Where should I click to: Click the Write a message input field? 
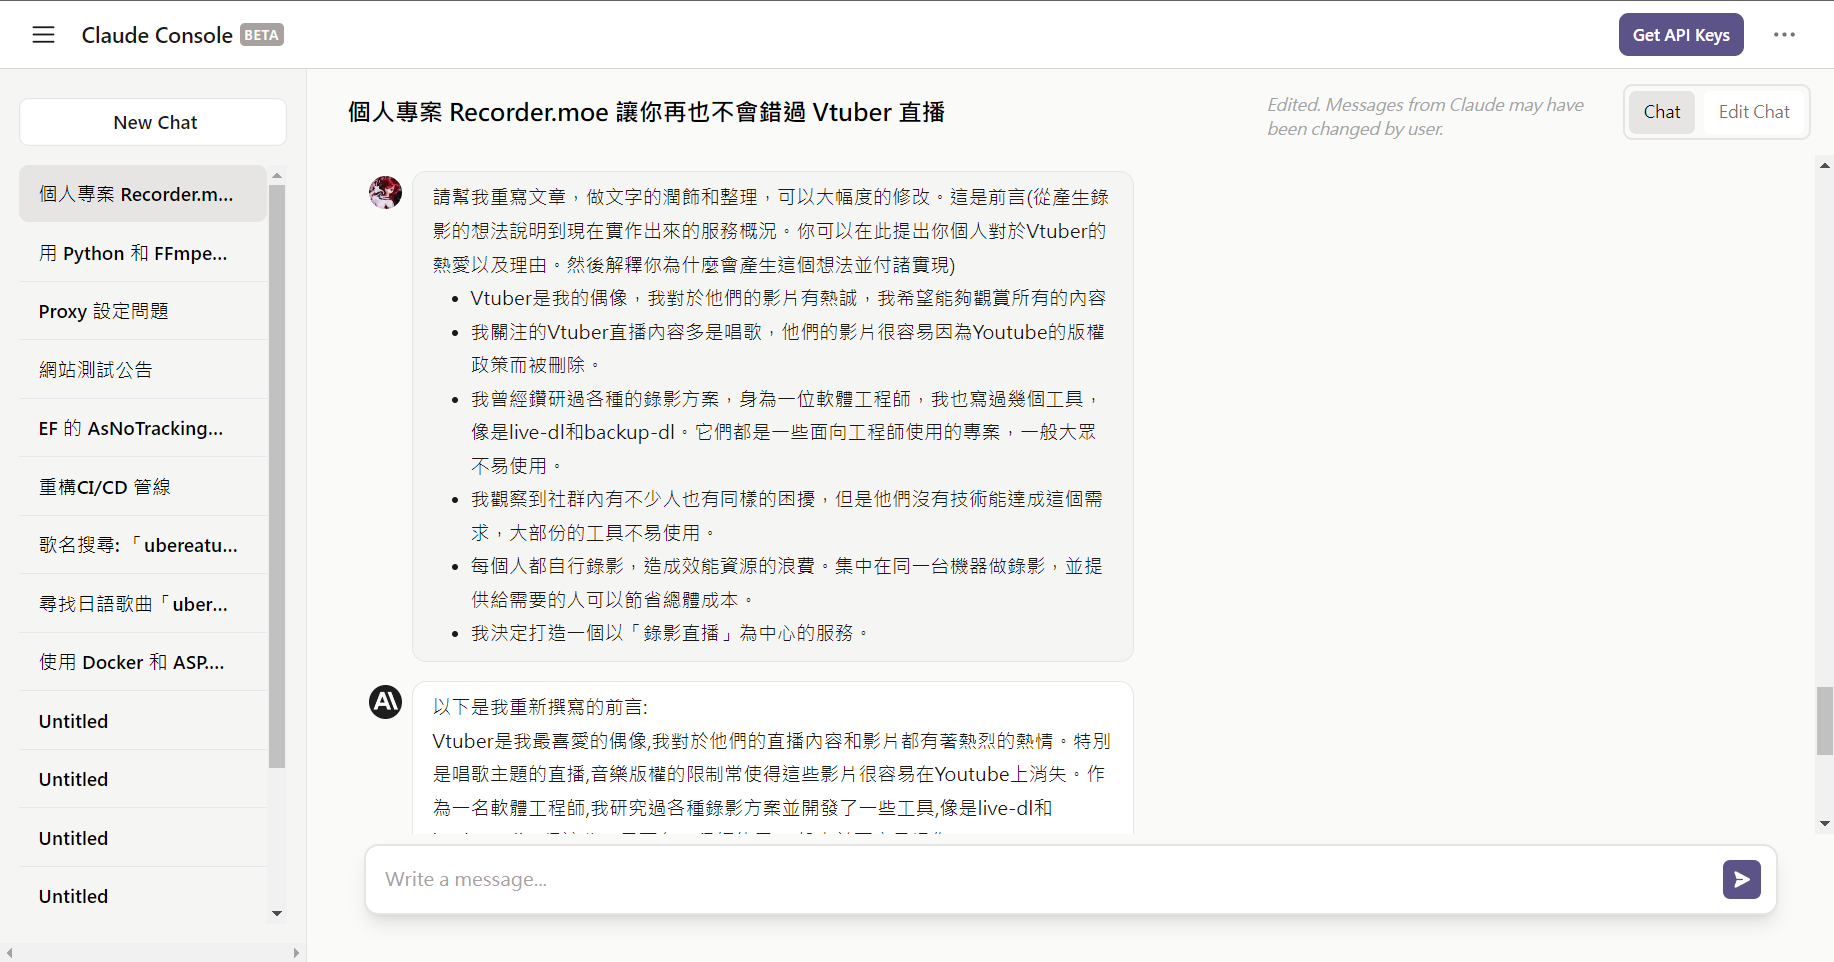tap(1040, 879)
